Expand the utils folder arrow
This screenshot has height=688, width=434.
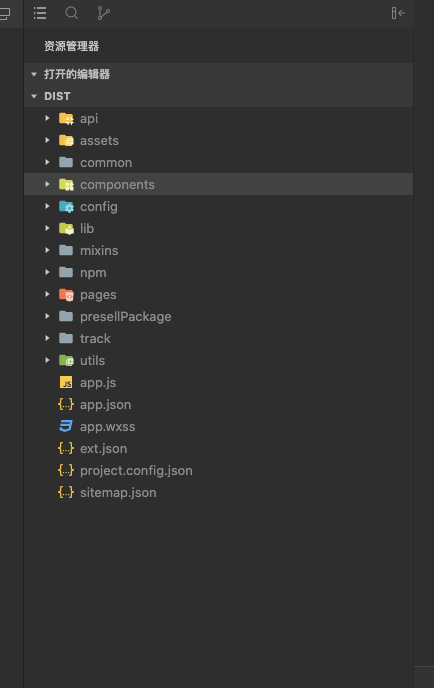pos(47,360)
